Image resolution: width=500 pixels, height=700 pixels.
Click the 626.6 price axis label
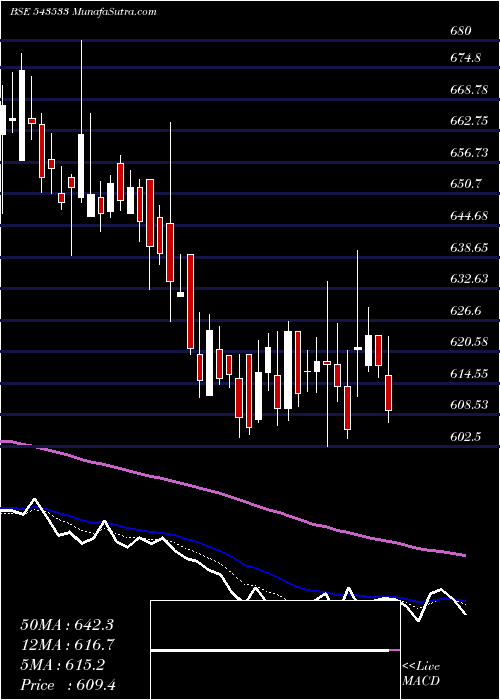(x=468, y=311)
